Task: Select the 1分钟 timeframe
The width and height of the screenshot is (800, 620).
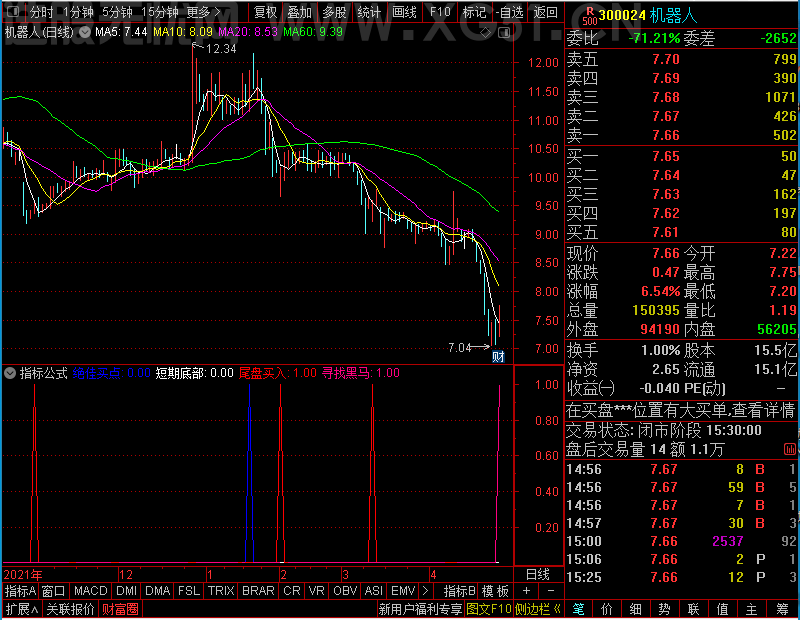Action: (x=78, y=12)
